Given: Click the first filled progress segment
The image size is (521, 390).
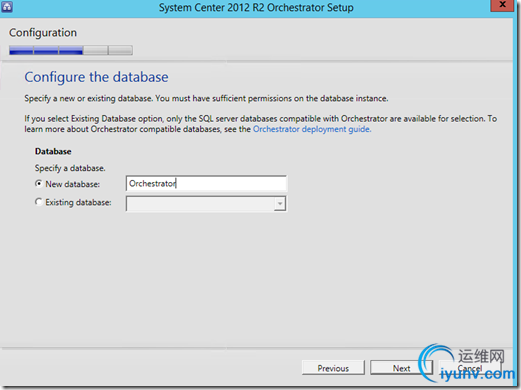Looking at the screenshot, I should click(21, 50).
